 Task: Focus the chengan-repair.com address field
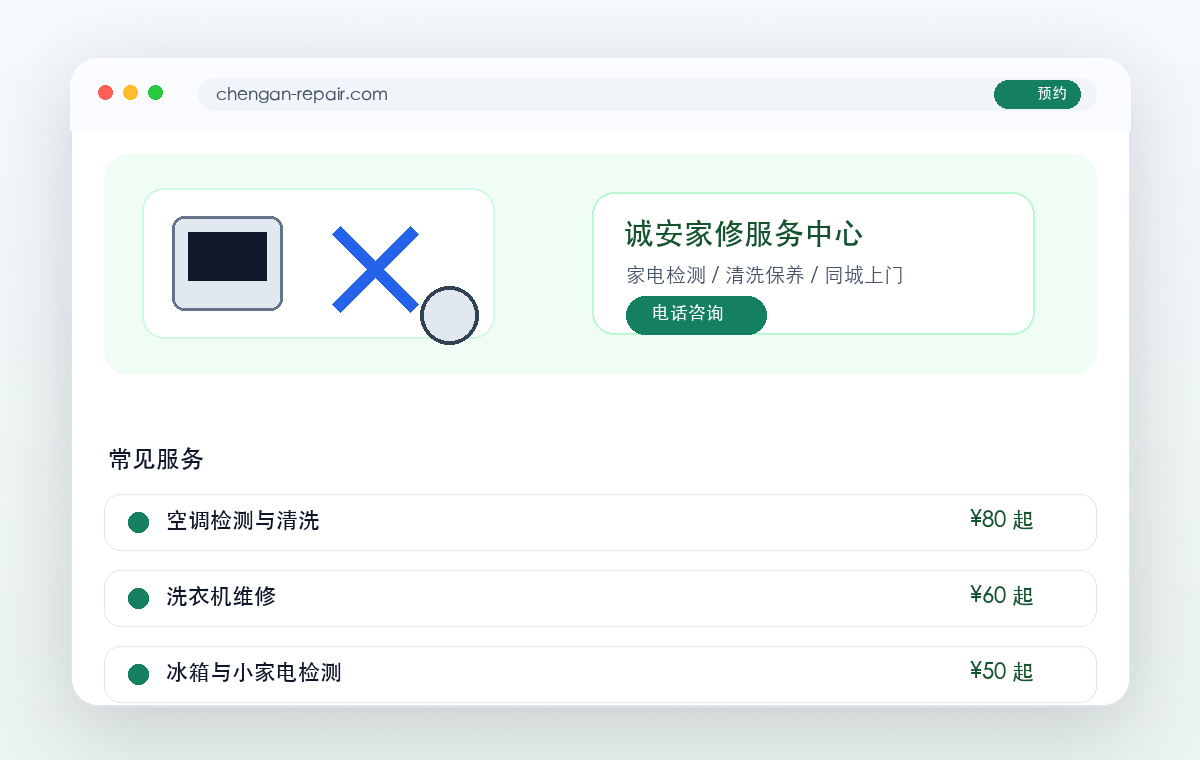pyautogui.click(x=647, y=94)
